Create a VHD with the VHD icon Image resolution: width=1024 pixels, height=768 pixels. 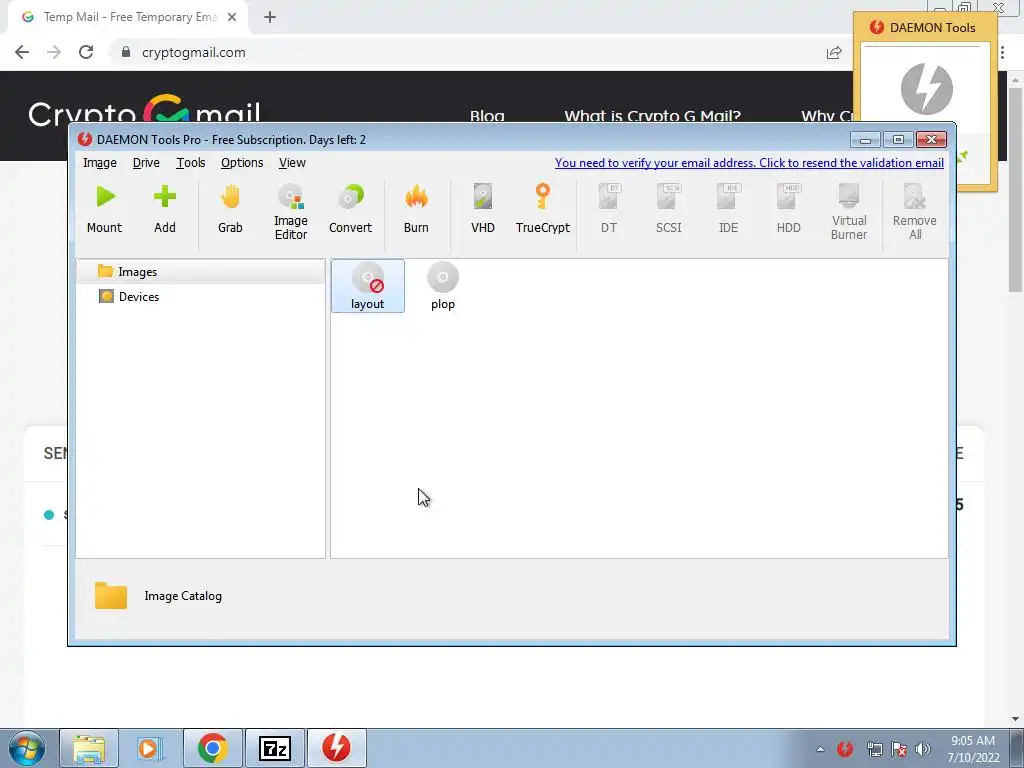tap(483, 209)
